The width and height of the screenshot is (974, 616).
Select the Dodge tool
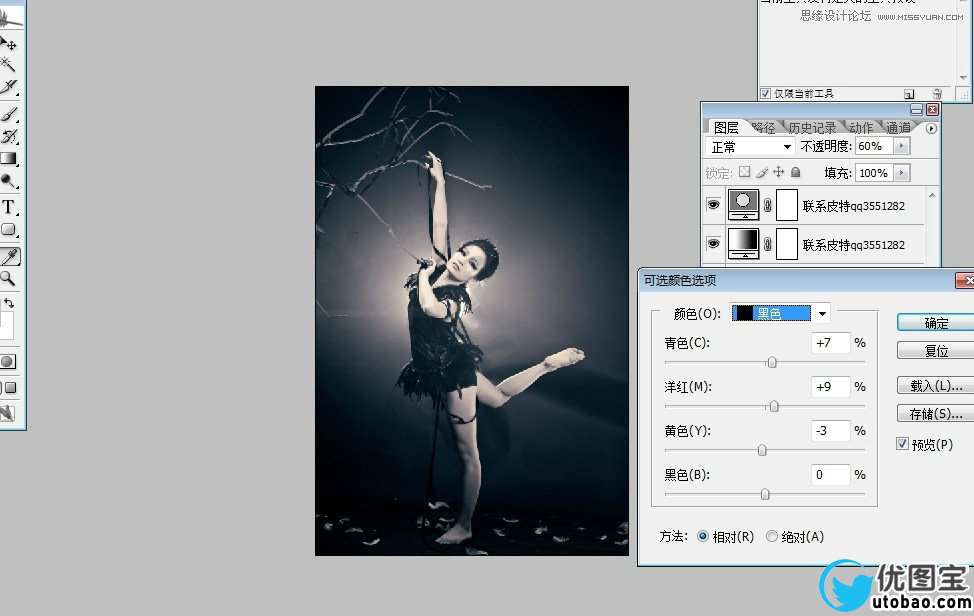[9, 181]
